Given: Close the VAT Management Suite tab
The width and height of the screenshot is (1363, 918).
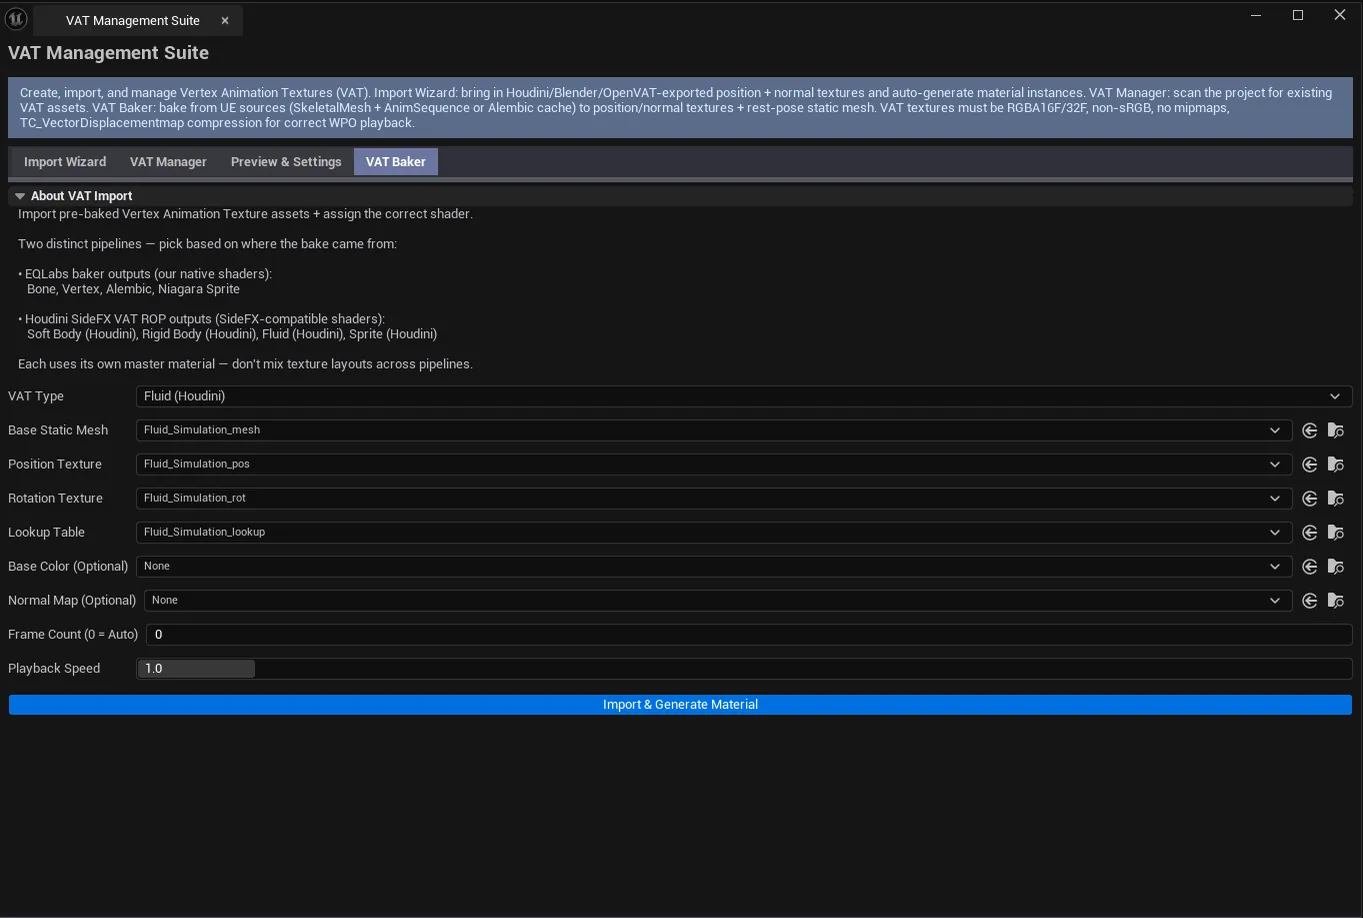Looking at the screenshot, I should coord(225,20).
